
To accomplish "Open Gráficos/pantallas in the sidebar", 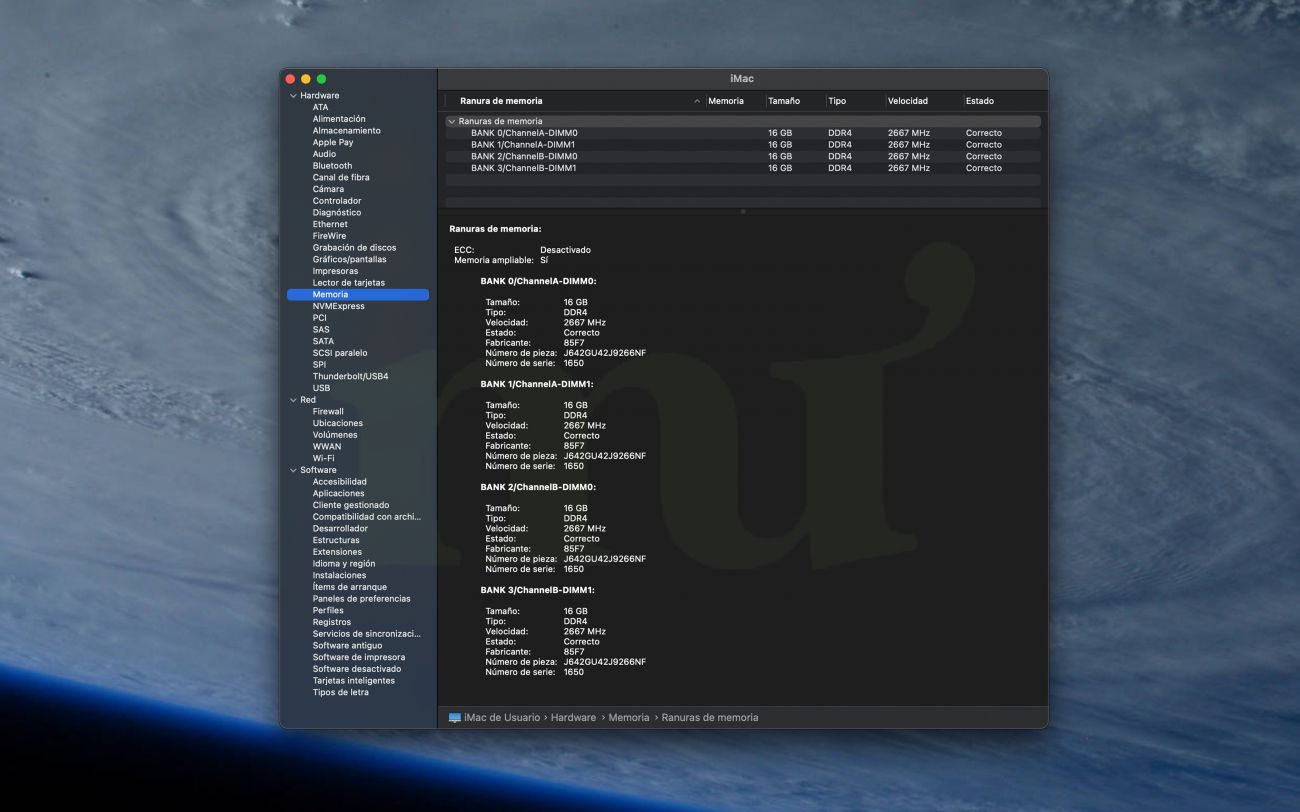I will pos(349,259).
